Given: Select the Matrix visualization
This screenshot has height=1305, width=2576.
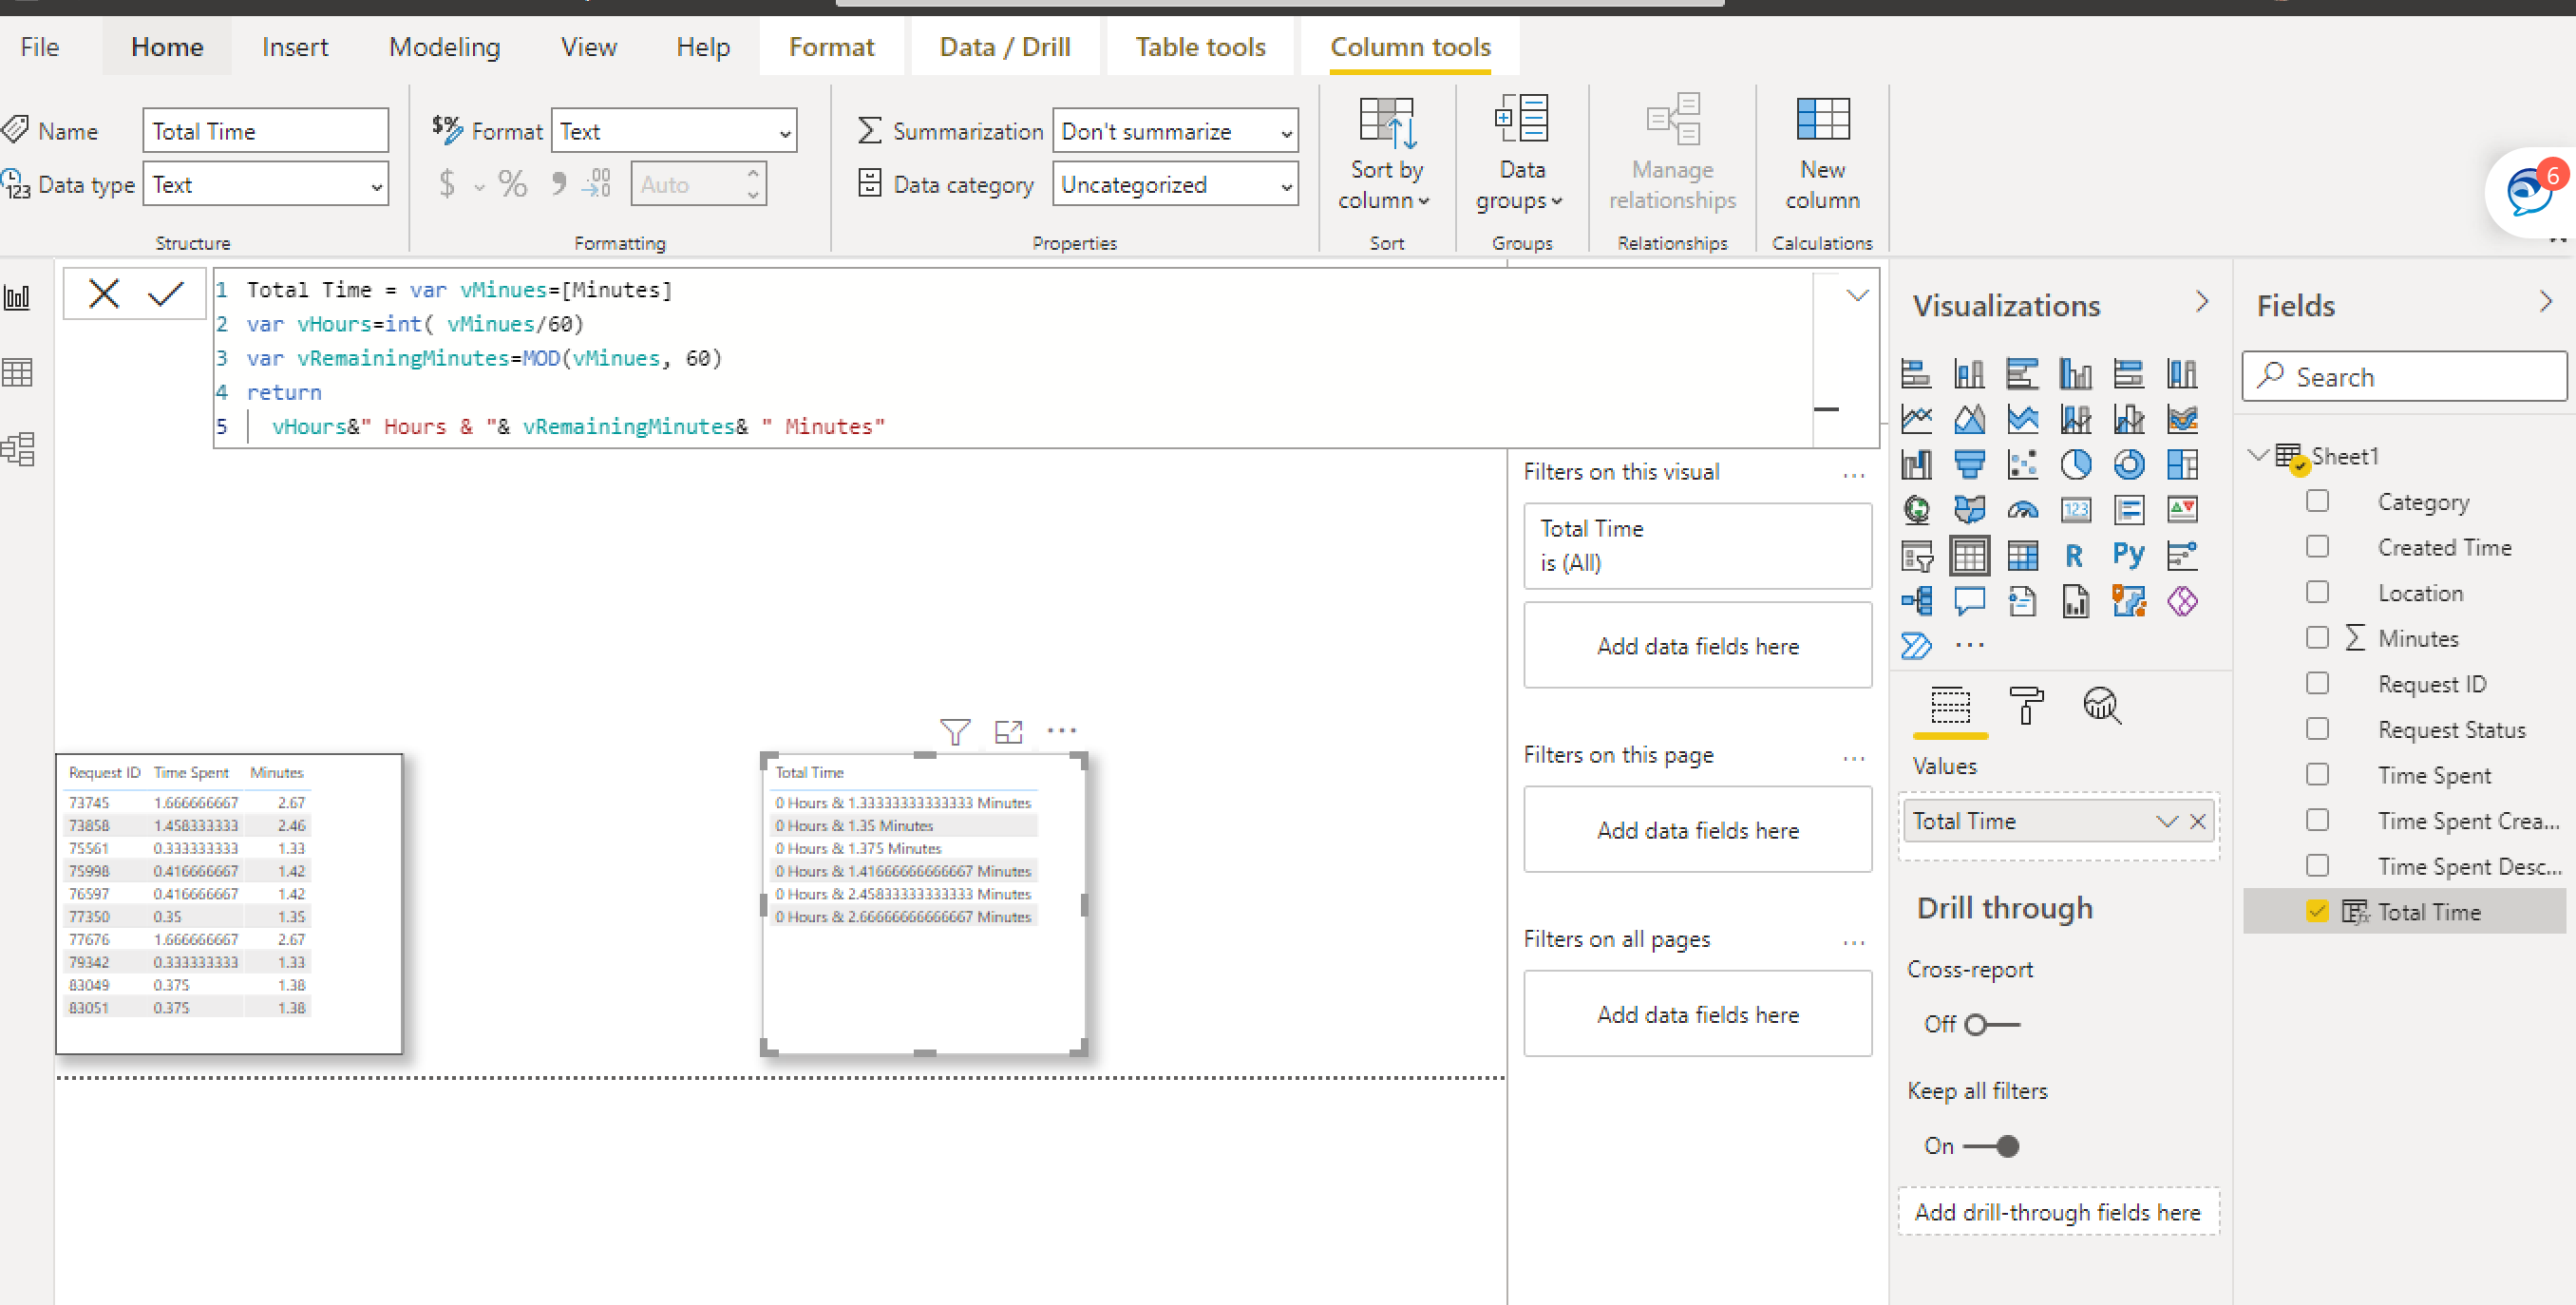Looking at the screenshot, I should pyautogui.click(x=2023, y=555).
